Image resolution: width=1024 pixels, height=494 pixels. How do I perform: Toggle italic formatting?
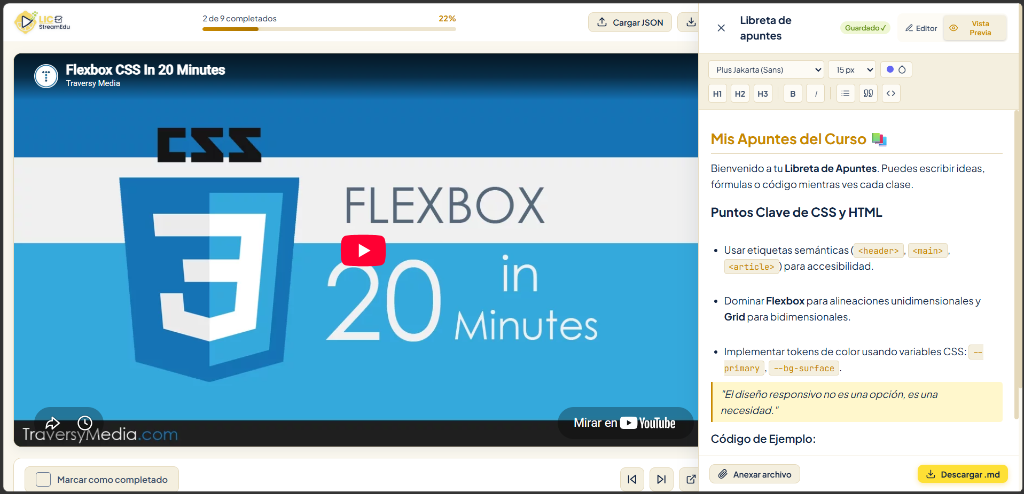tap(816, 94)
